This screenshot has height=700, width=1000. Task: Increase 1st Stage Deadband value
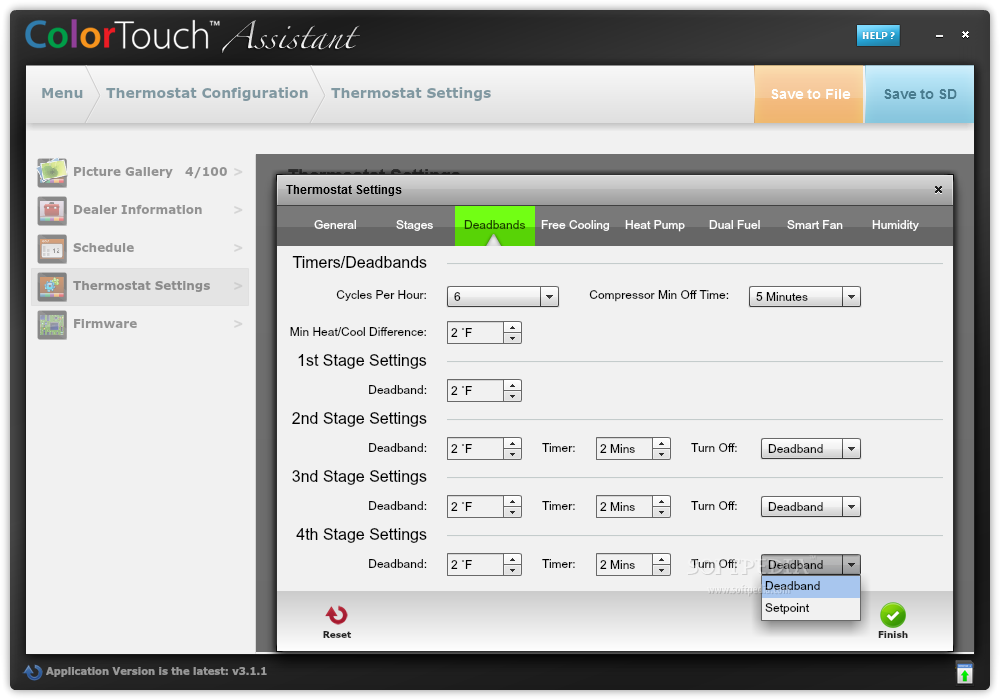click(512, 386)
